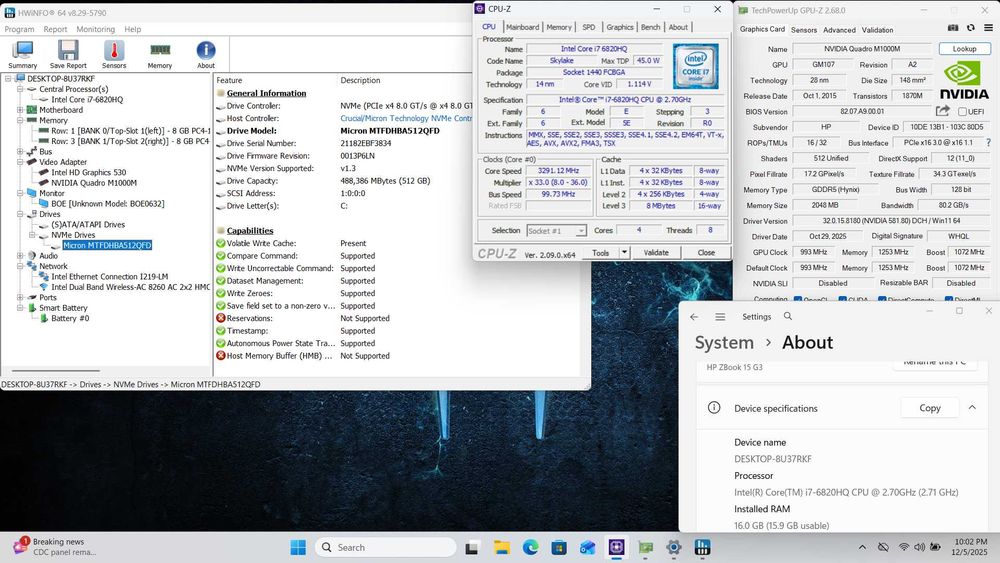Open the About info icon in HWiNFO
This screenshot has width=1000, height=563.
tap(205, 54)
